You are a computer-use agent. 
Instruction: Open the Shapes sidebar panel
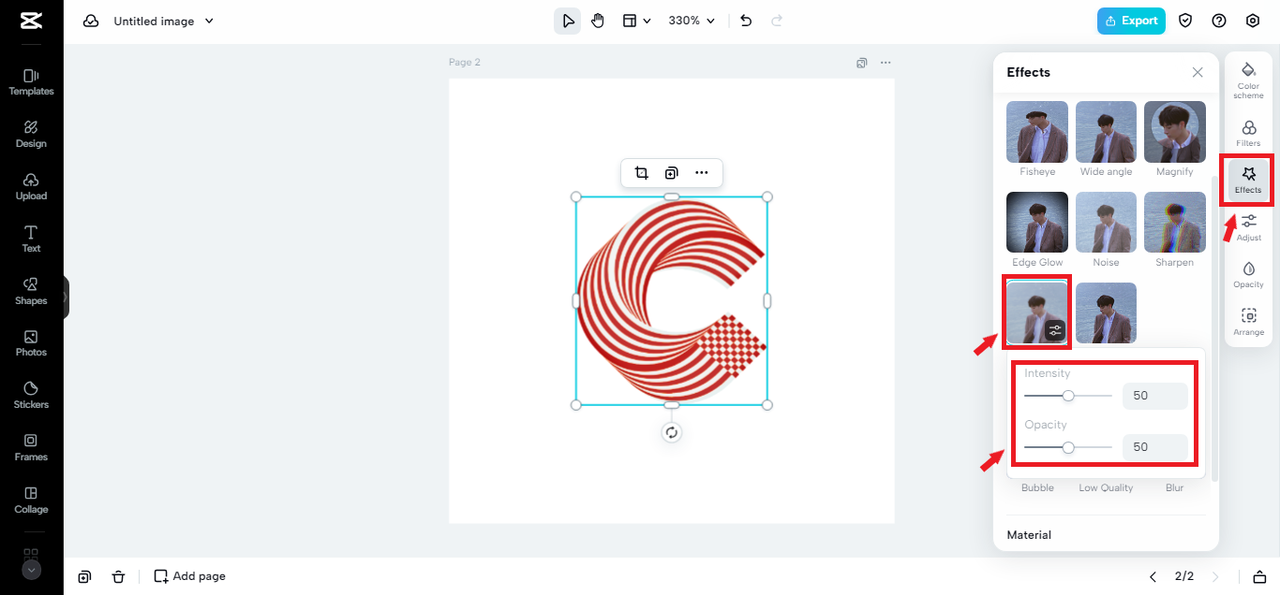[31, 291]
